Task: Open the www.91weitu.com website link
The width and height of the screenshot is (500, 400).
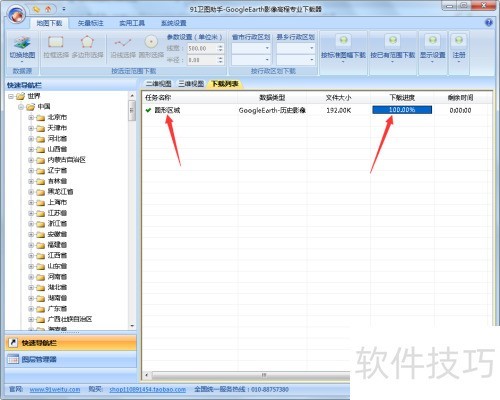Action: click(55, 389)
